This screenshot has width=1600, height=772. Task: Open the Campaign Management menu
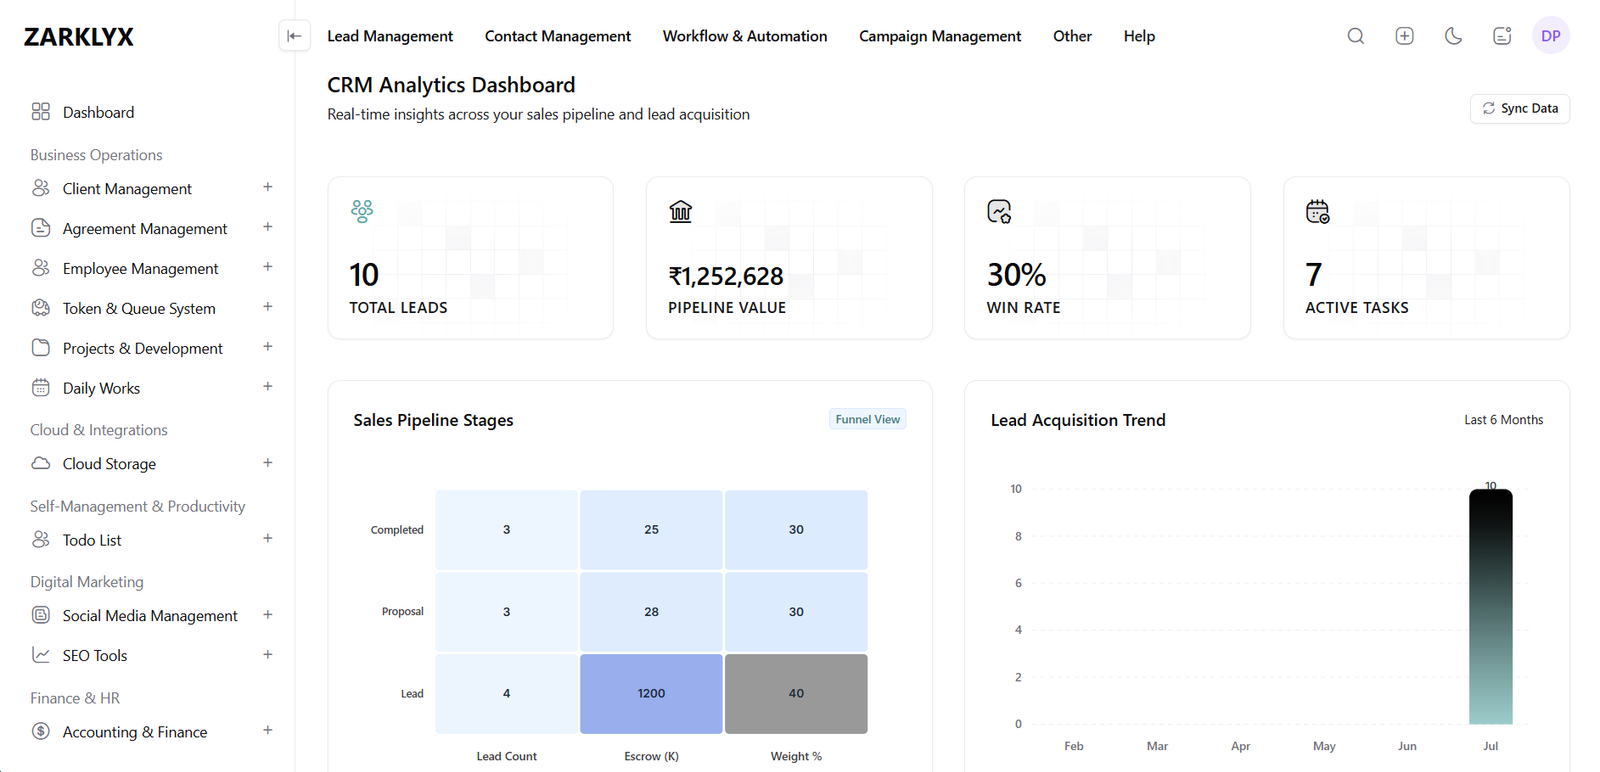[940, 36]
